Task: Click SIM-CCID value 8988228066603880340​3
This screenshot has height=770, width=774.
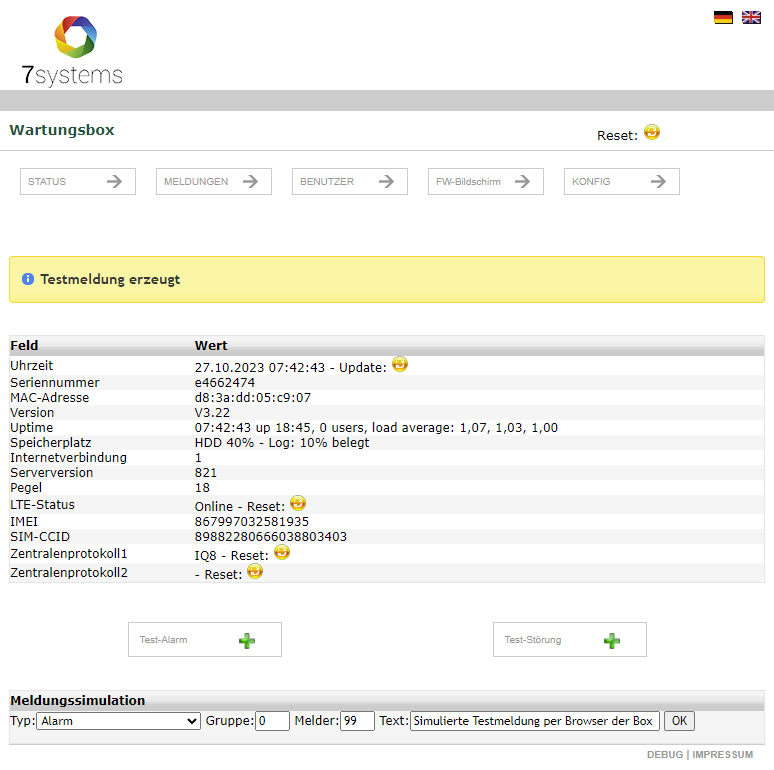Action: 271,537
